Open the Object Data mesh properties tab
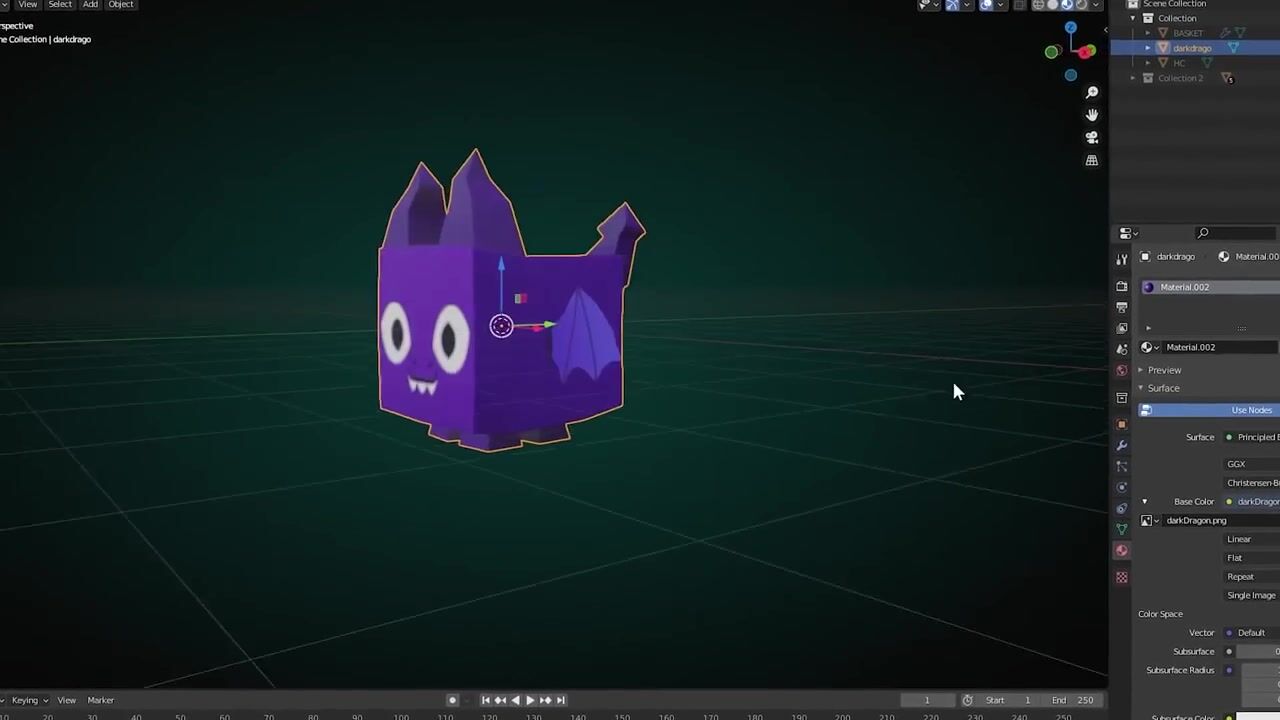 click(1122, 529)
